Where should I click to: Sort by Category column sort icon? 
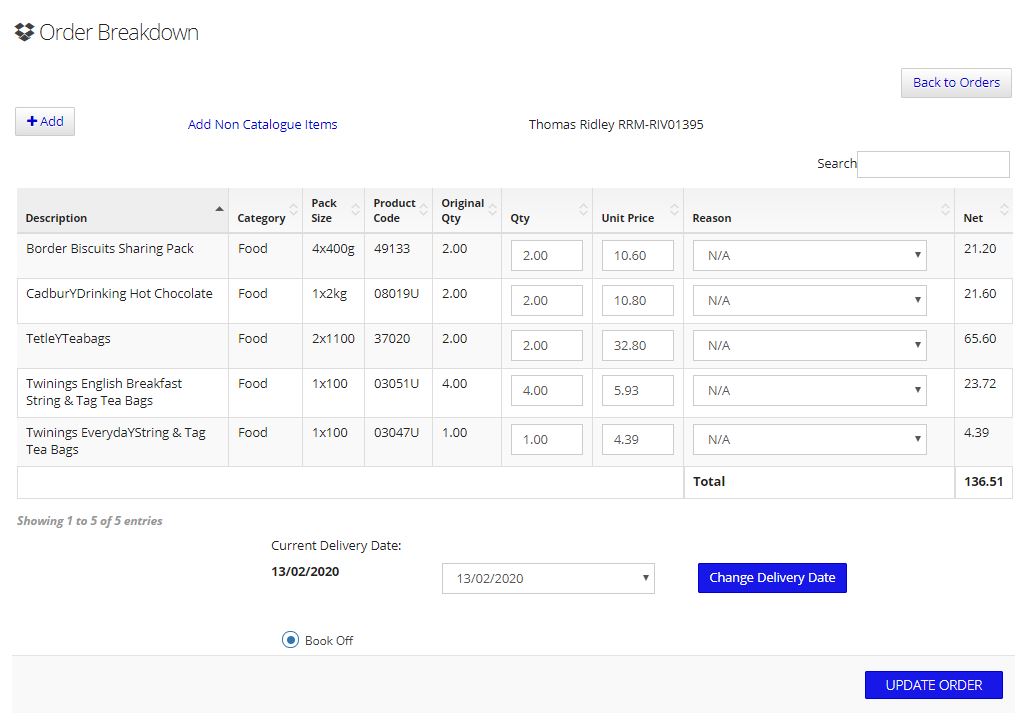(294, 210)
